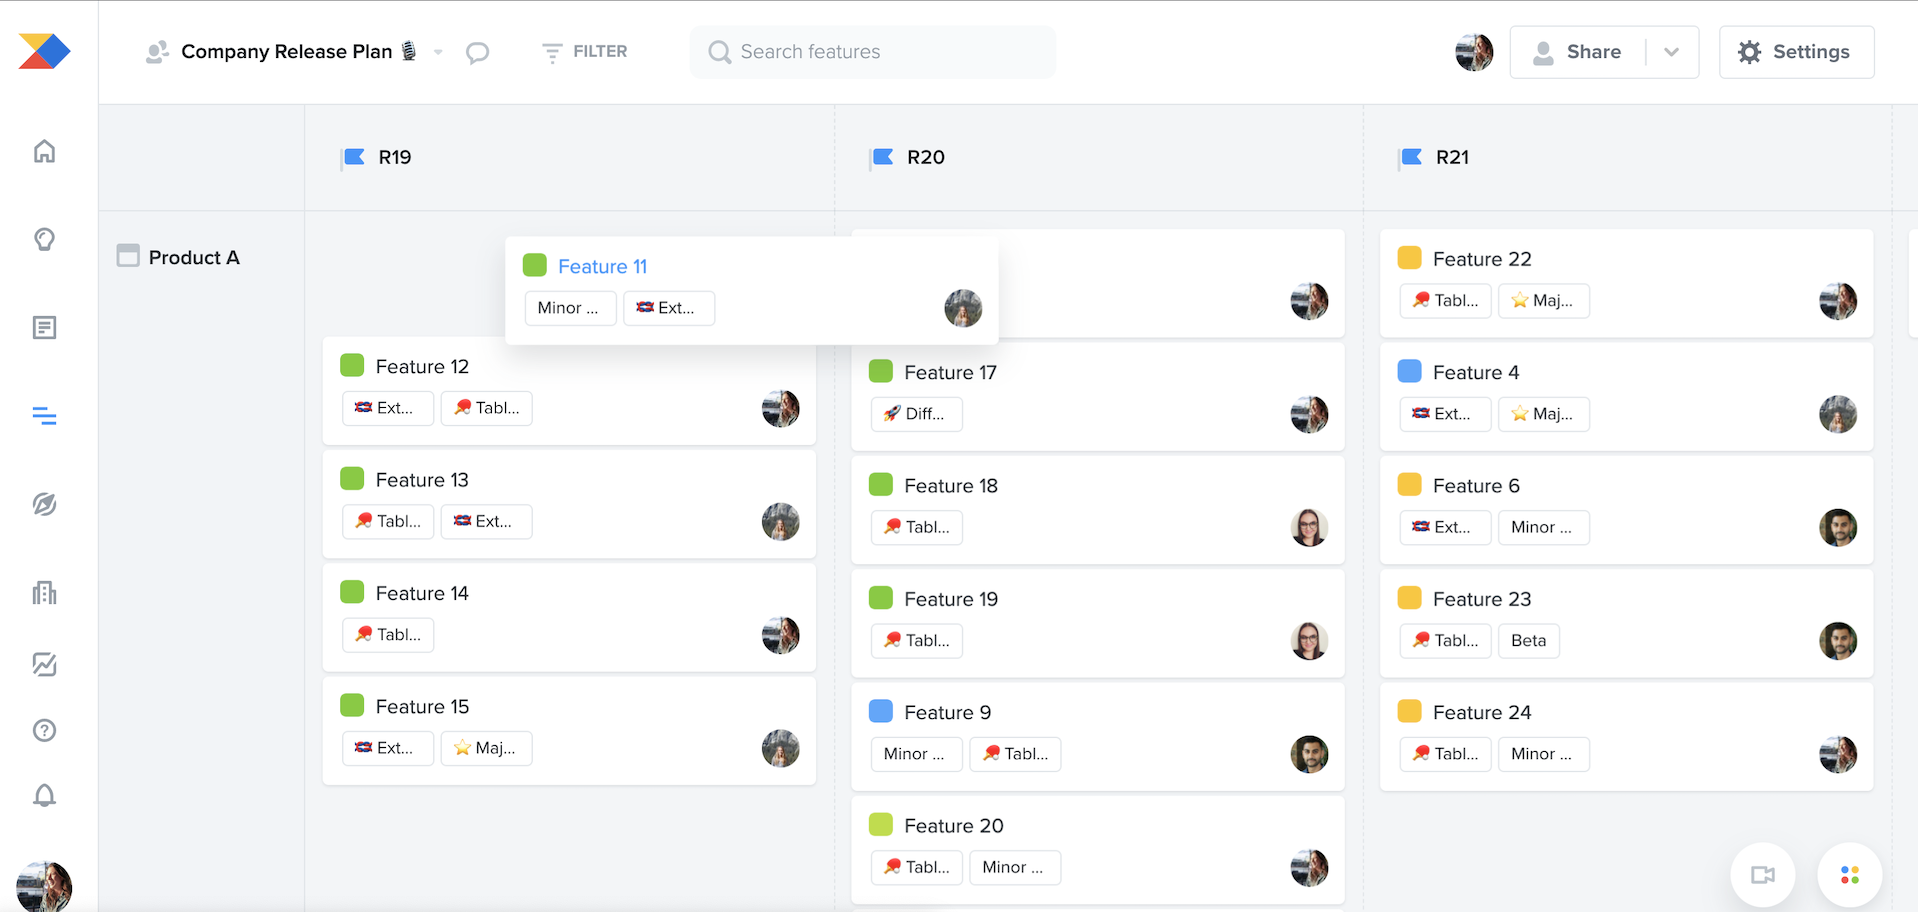Click the Product A row icon

pyautogui.click(x=128, y=256)
